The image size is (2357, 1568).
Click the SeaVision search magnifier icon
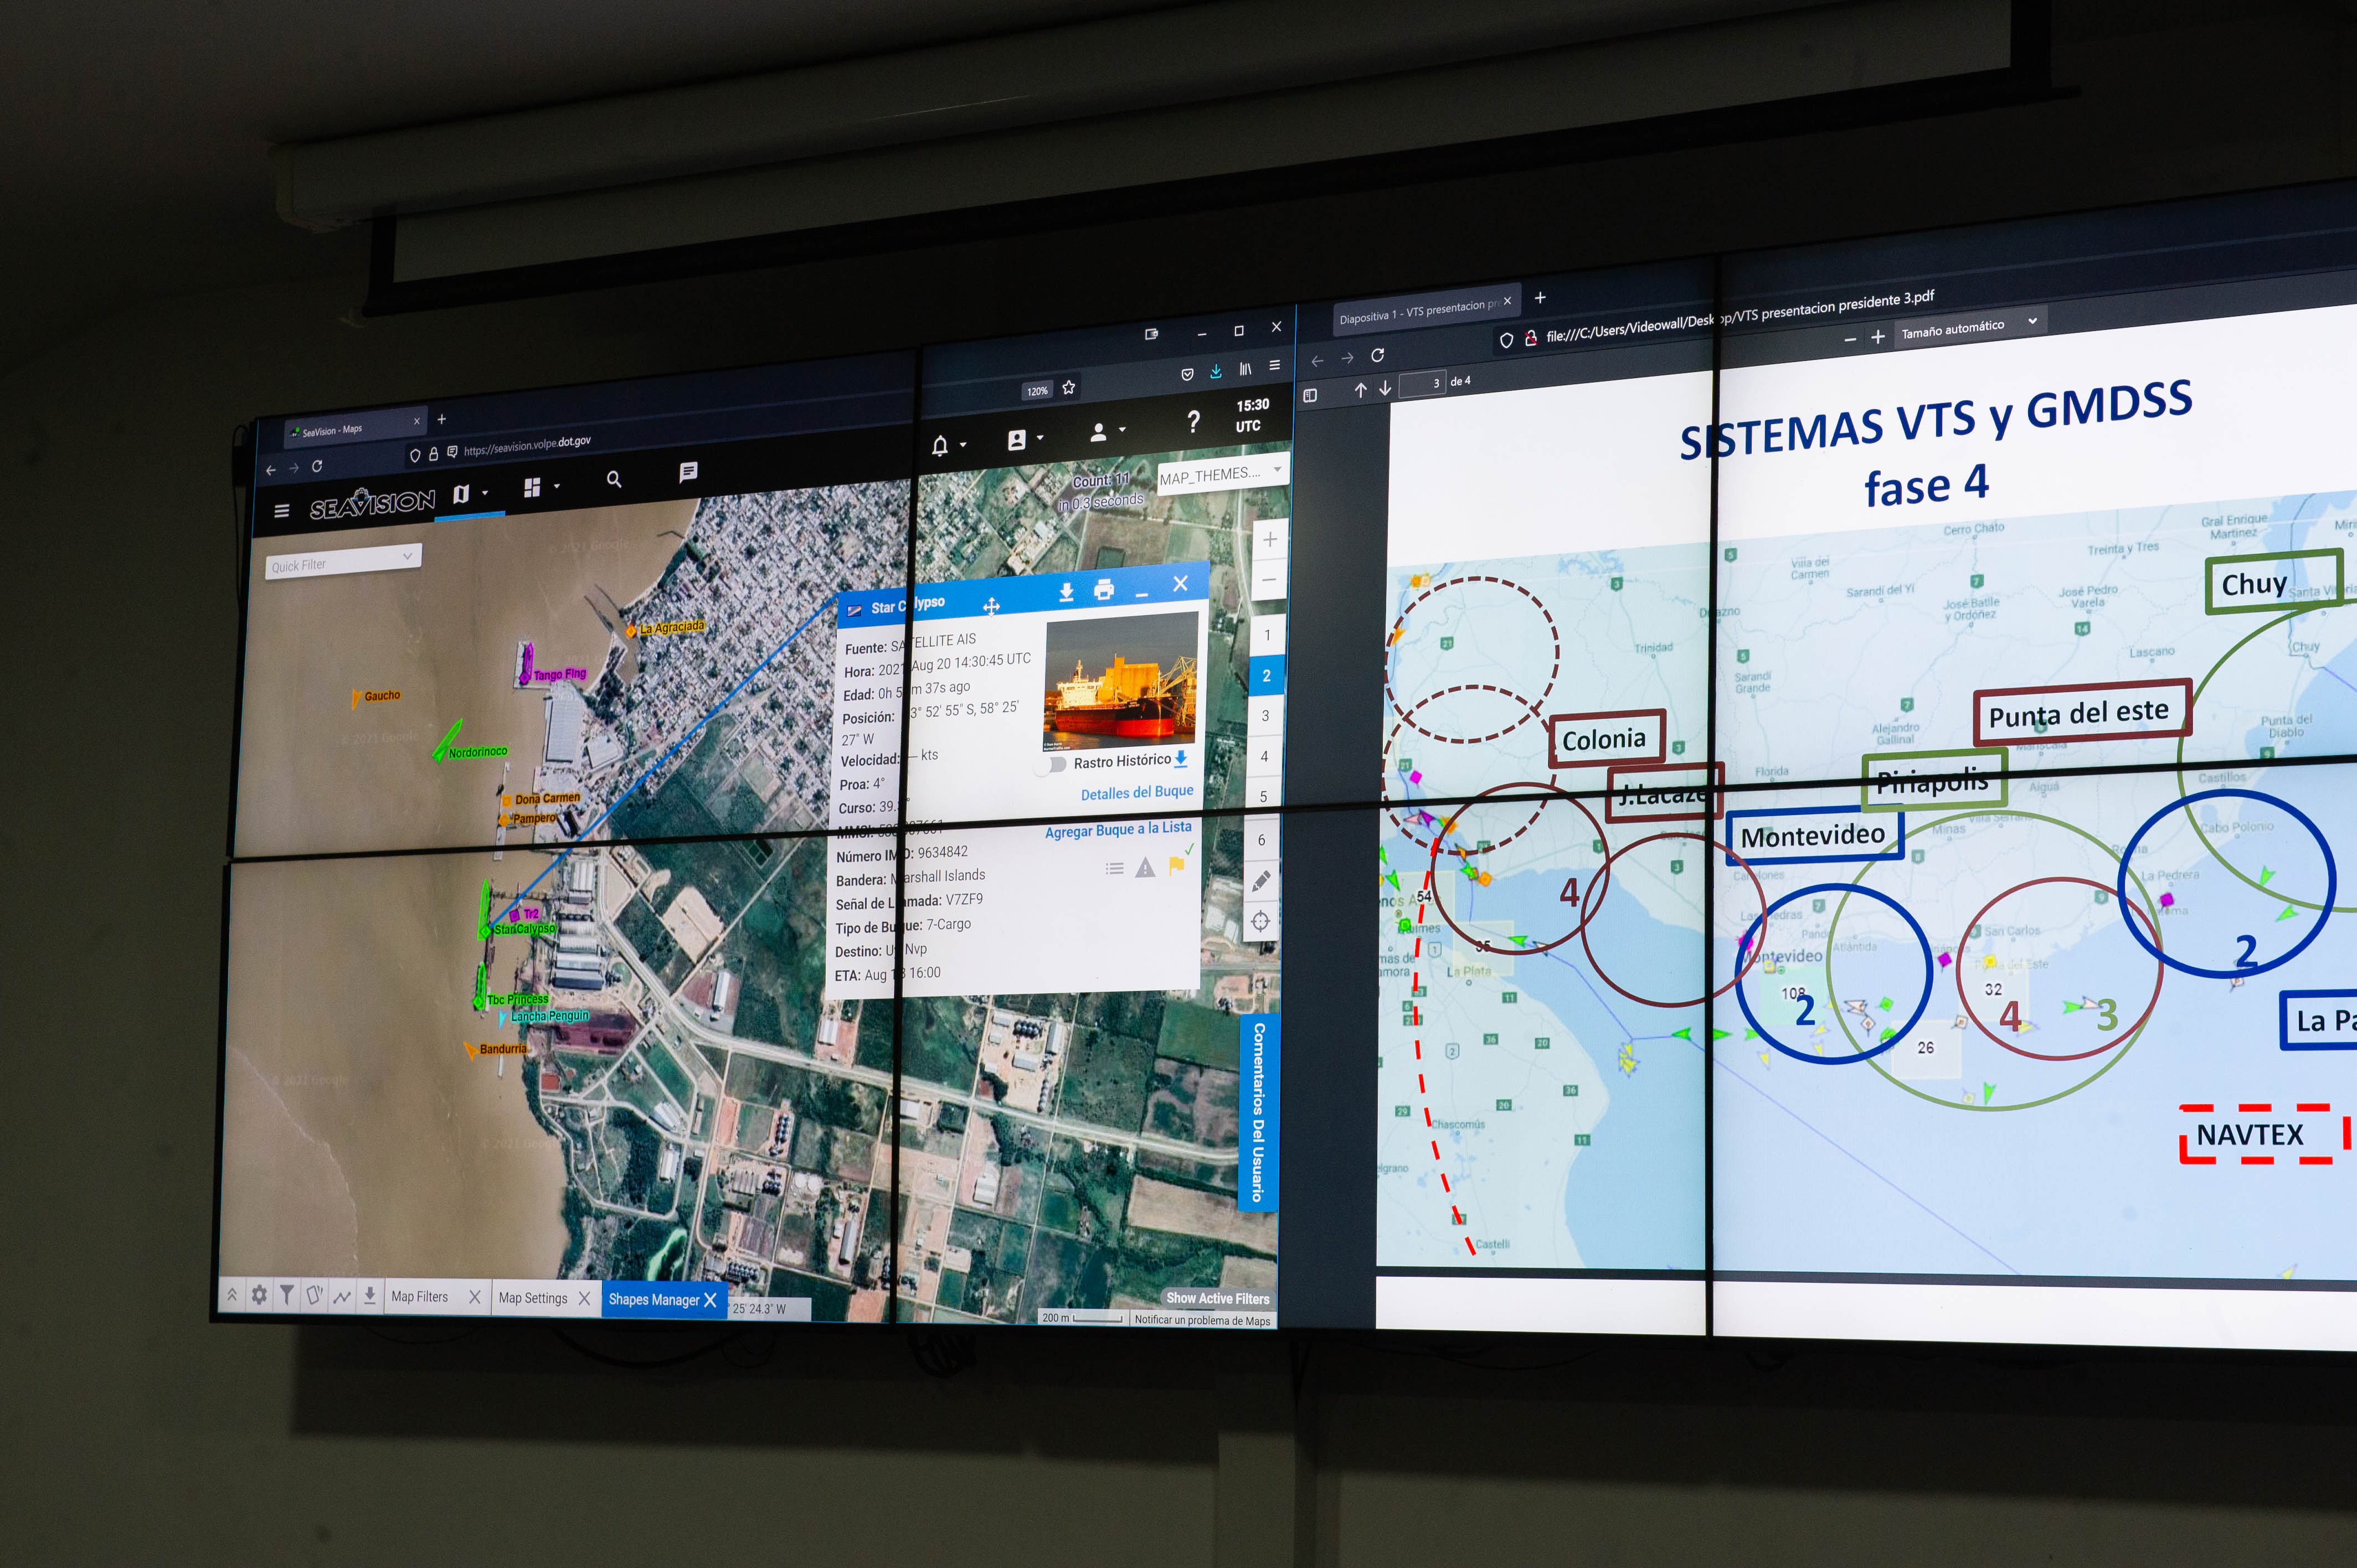[614, 480]
